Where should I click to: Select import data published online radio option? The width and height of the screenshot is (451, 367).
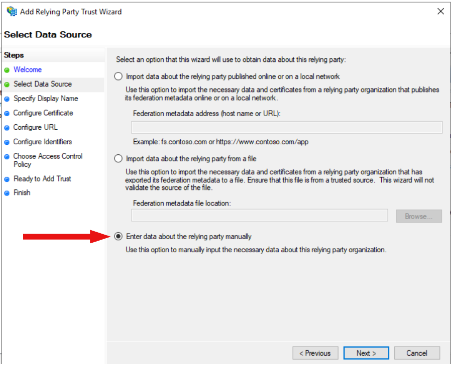pos(118,76)
